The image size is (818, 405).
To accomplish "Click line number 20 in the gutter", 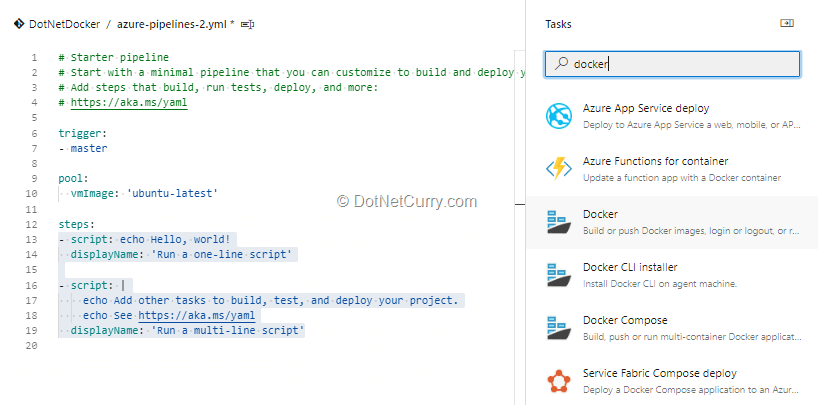I will point(32,346).
